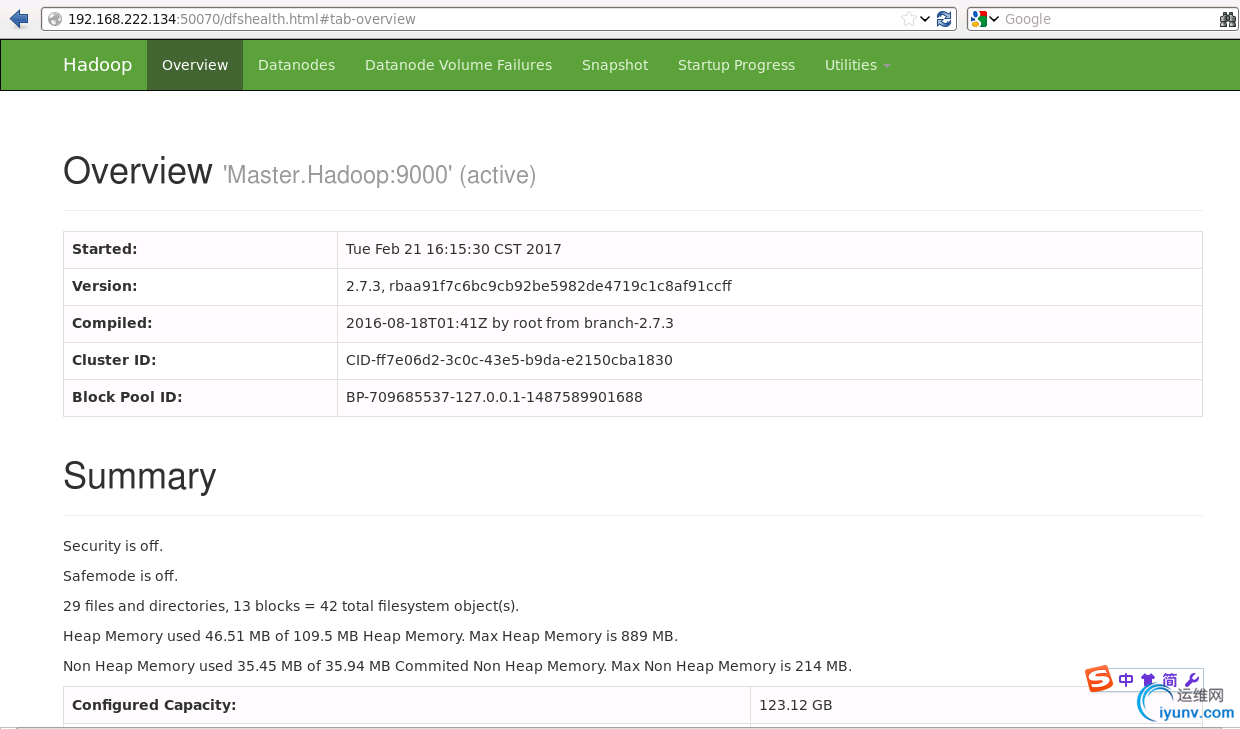Click the binoculars search icon

coord(1228,19)
